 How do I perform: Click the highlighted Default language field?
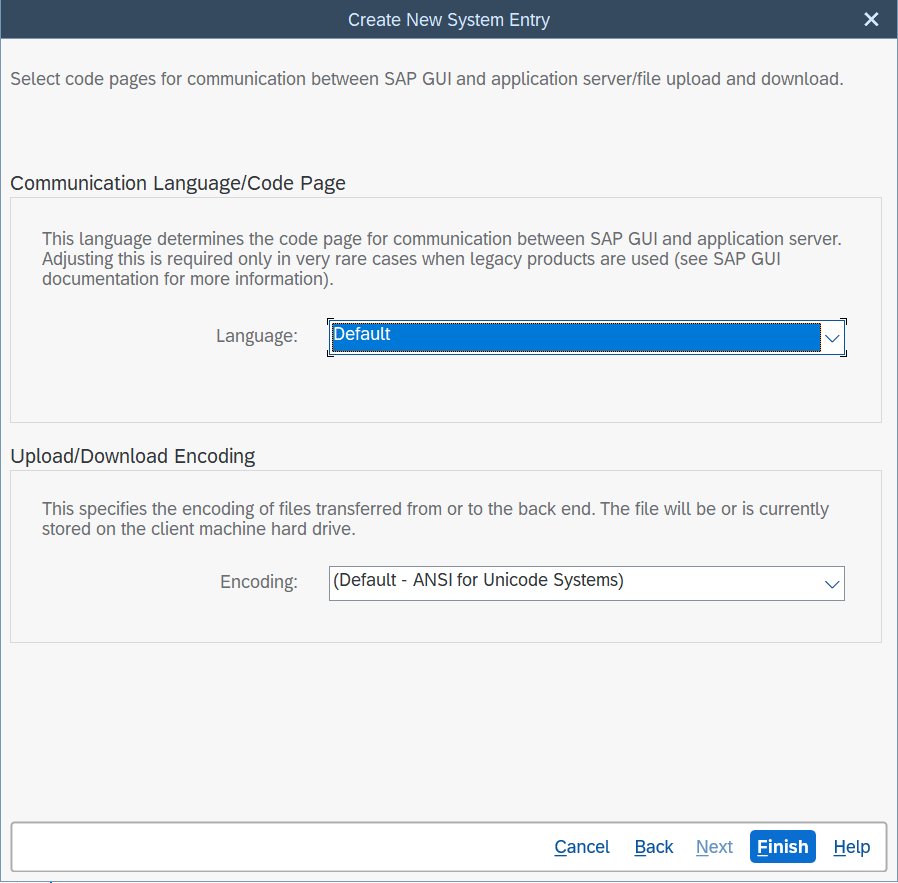pyautogui.click(x=575, y=337)
